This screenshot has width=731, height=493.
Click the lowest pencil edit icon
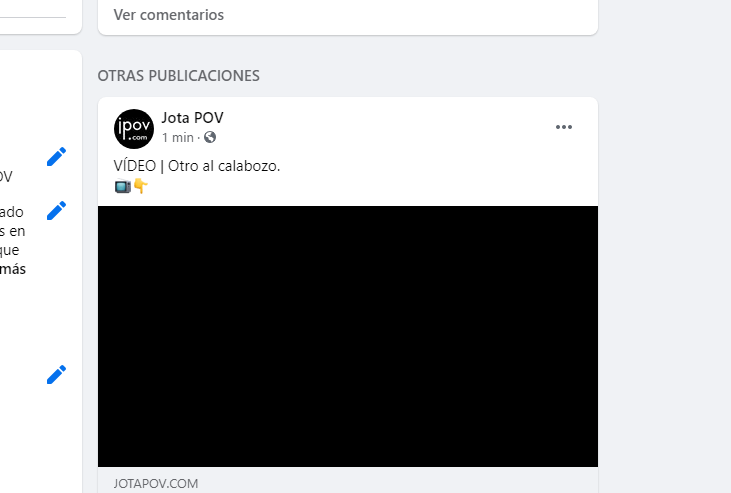click(56, 375)
